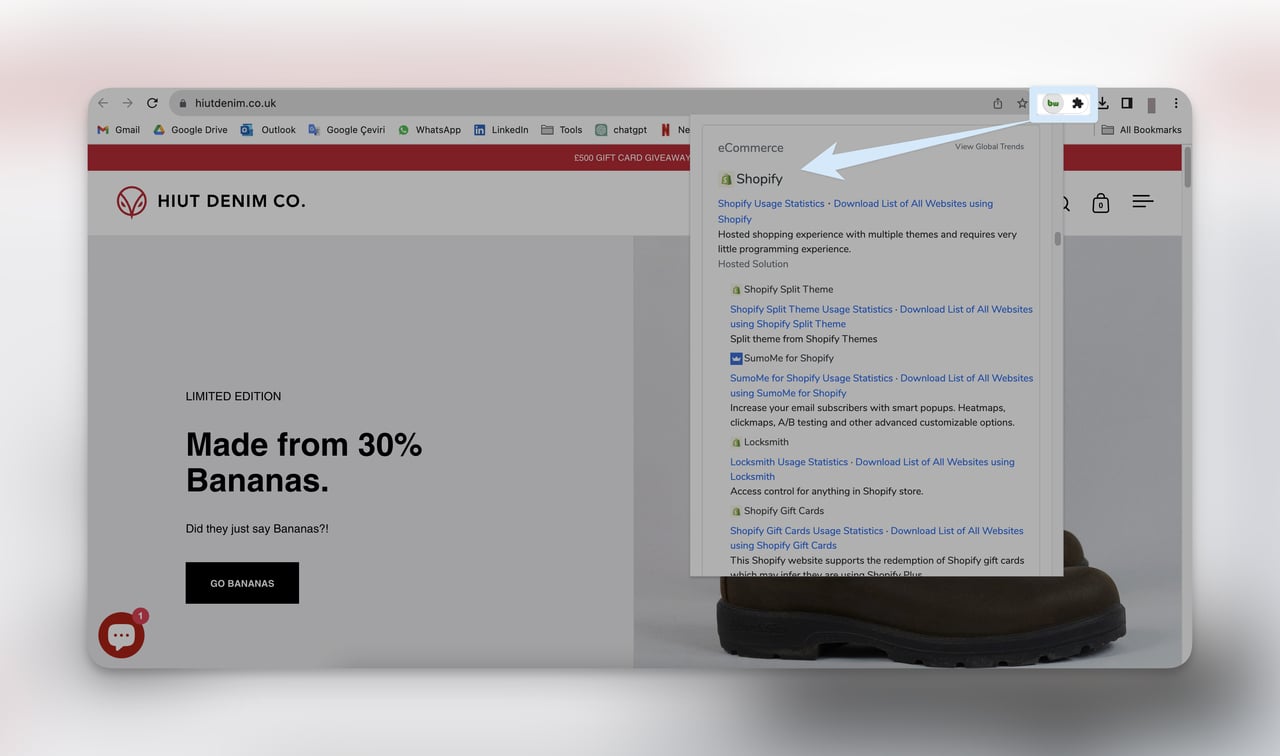This screenshot has height=756, width=1280.
Task: Open the Chrome three-dot menu
Action: [1176, 103]
